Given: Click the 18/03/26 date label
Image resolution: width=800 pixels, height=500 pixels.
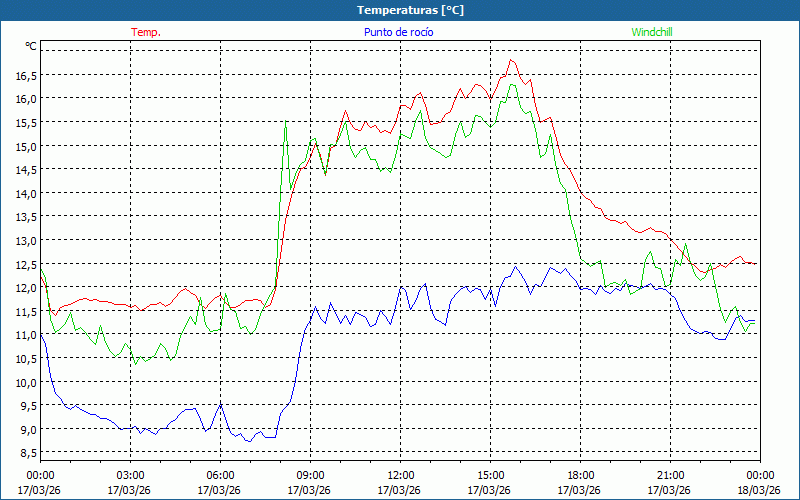Looking at the screenshot, I should click(x=760, y=490).
